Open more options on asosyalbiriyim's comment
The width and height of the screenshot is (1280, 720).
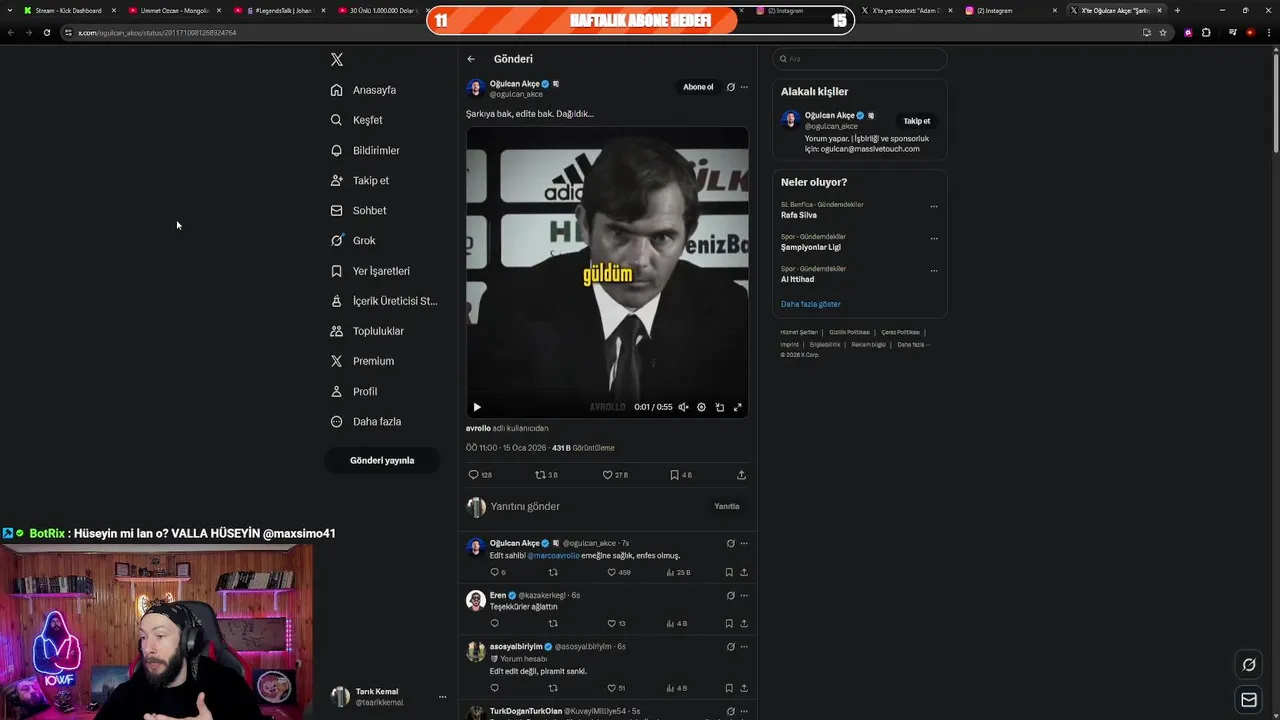(x=744, y=647)
